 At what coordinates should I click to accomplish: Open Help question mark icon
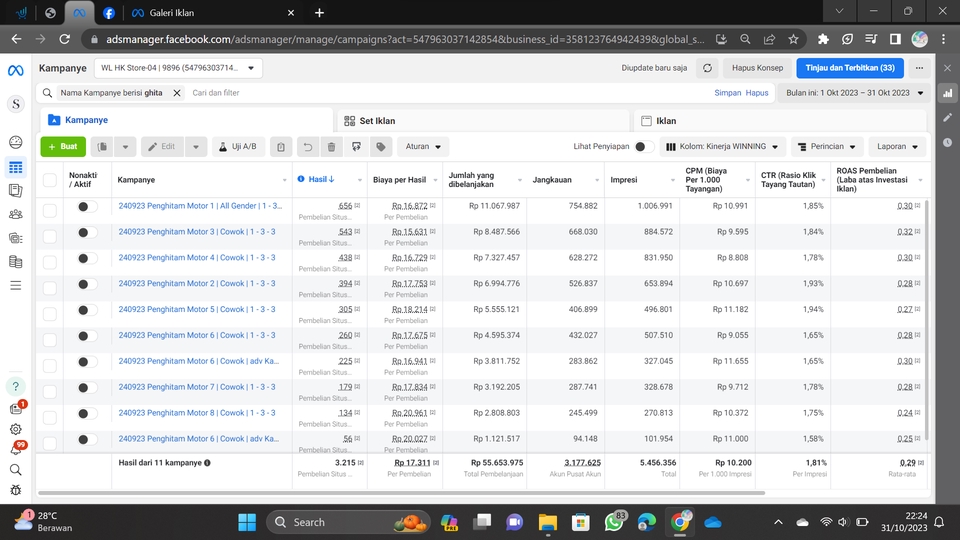tap(16, 386)
